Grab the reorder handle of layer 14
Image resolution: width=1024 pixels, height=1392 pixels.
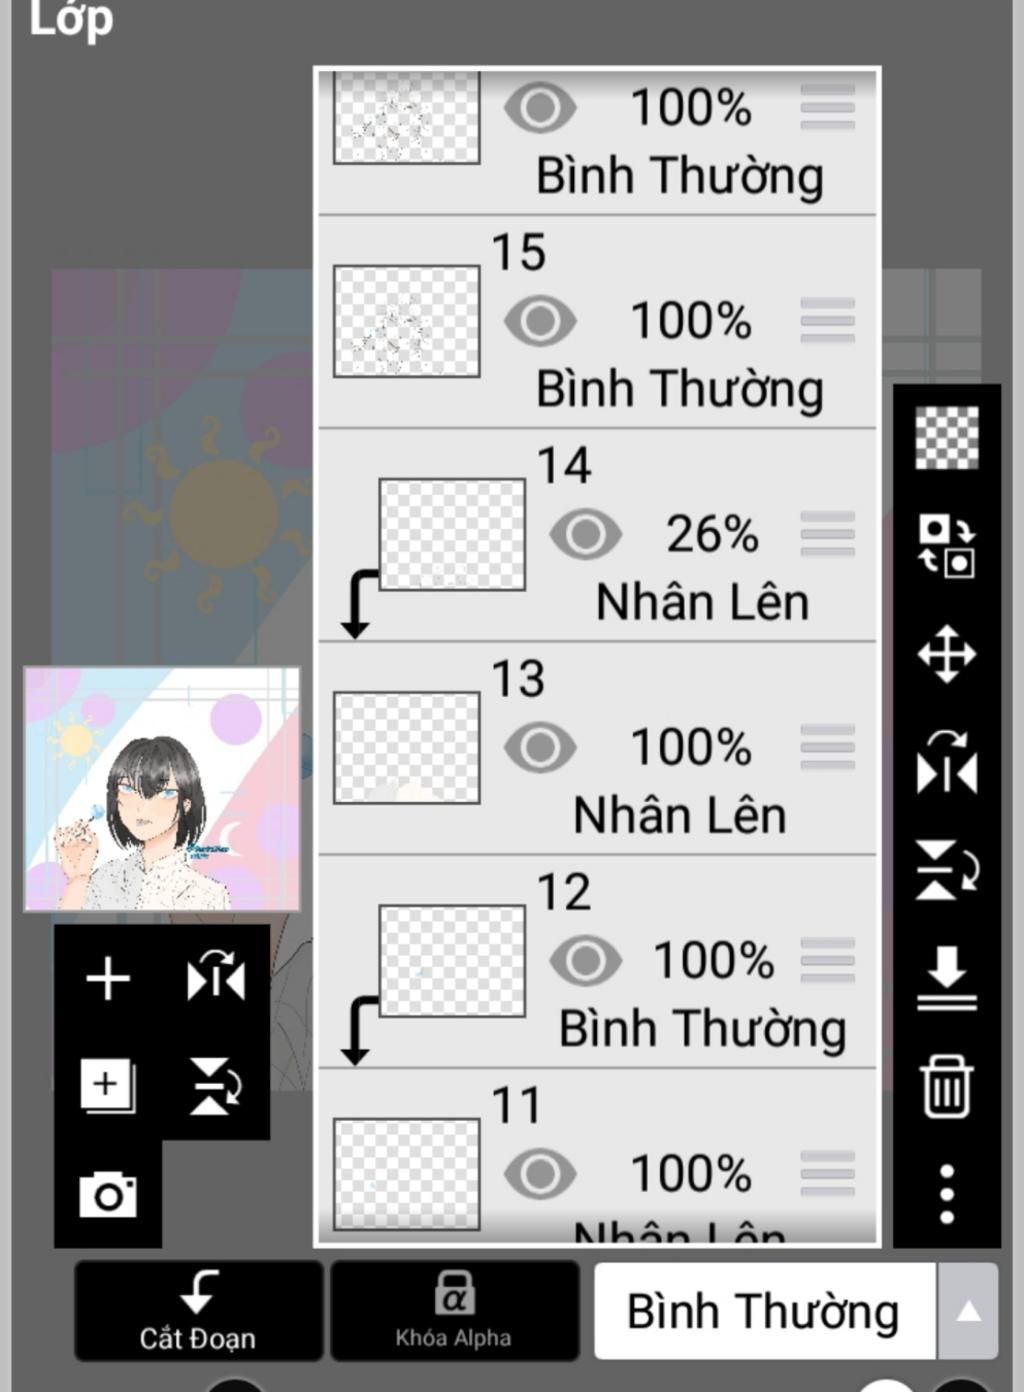827,534
